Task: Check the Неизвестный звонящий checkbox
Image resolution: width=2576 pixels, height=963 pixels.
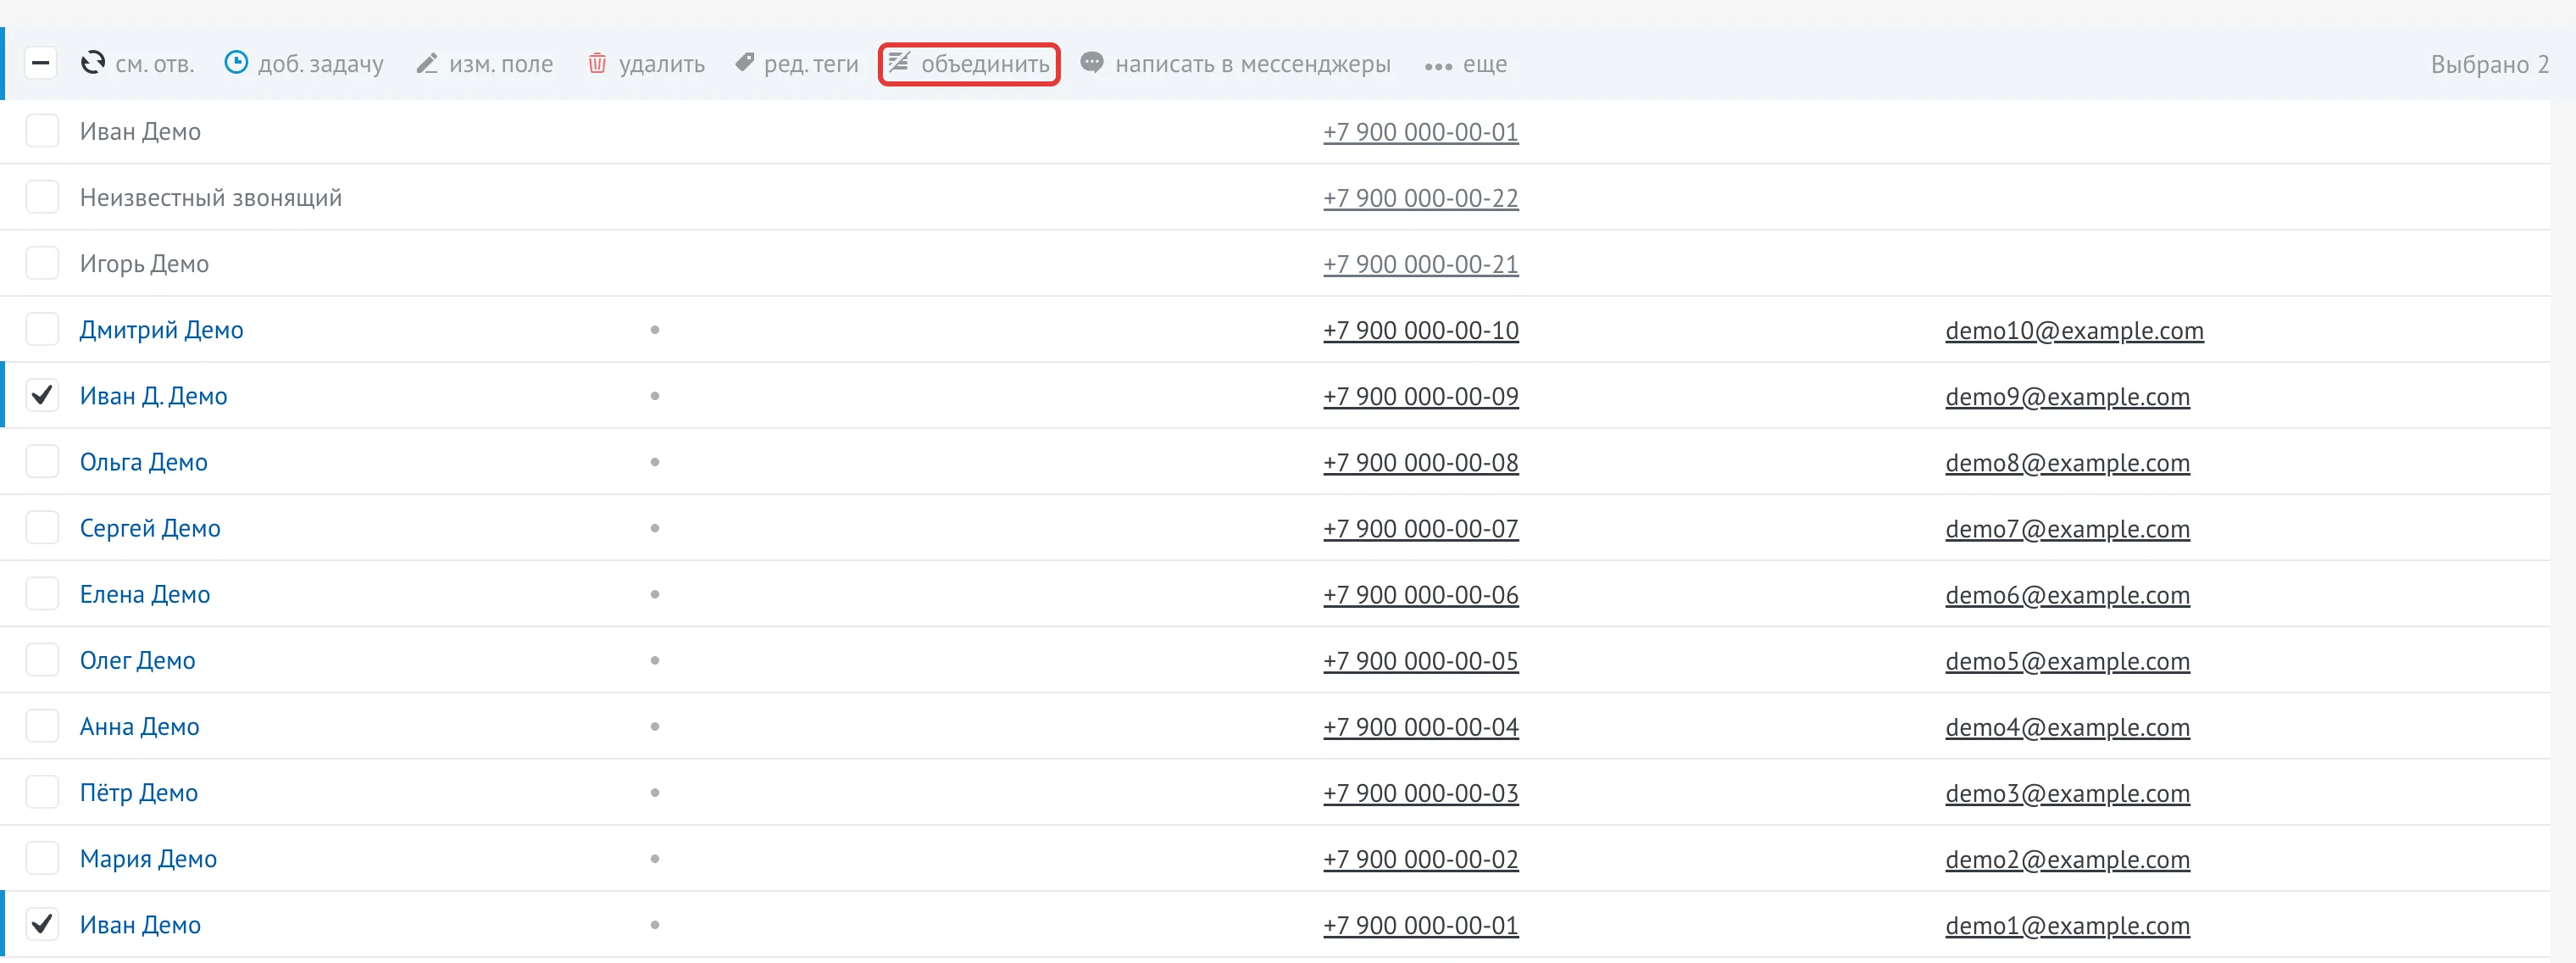Action: [42, 197]
